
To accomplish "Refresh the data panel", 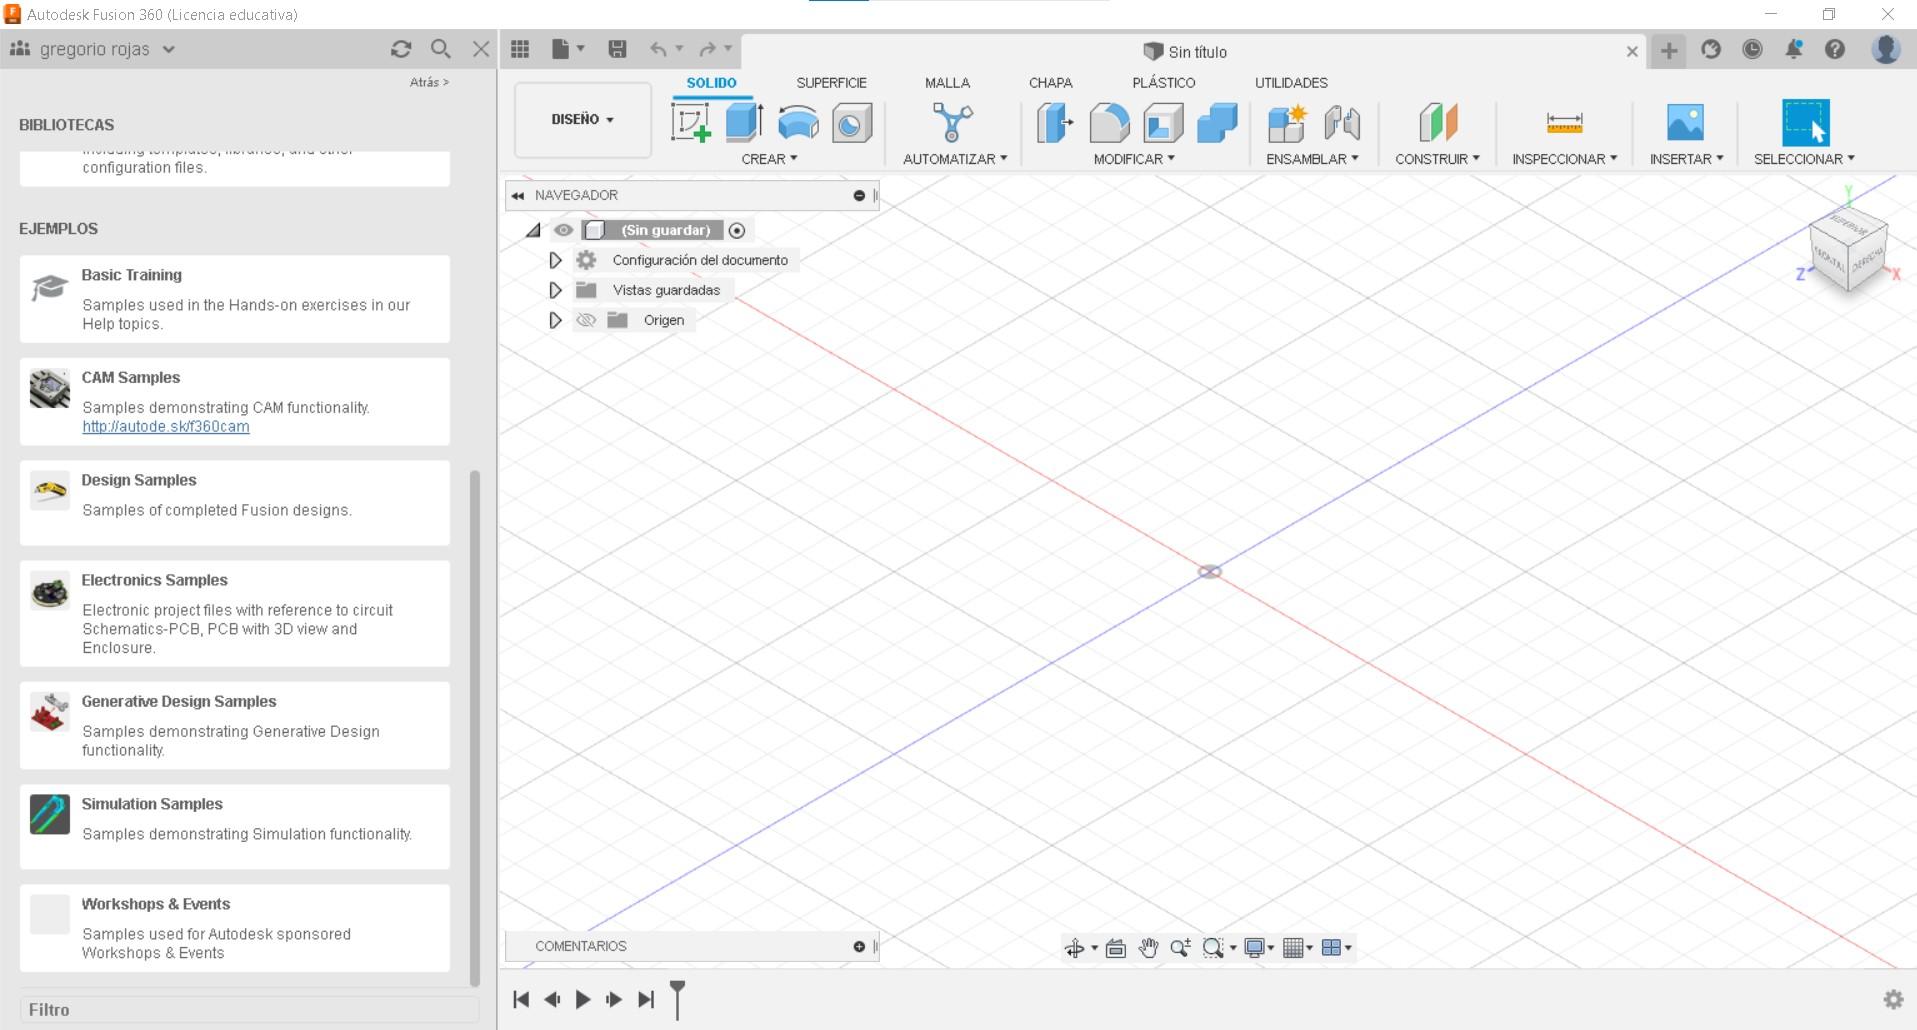I will coord(401,49).
